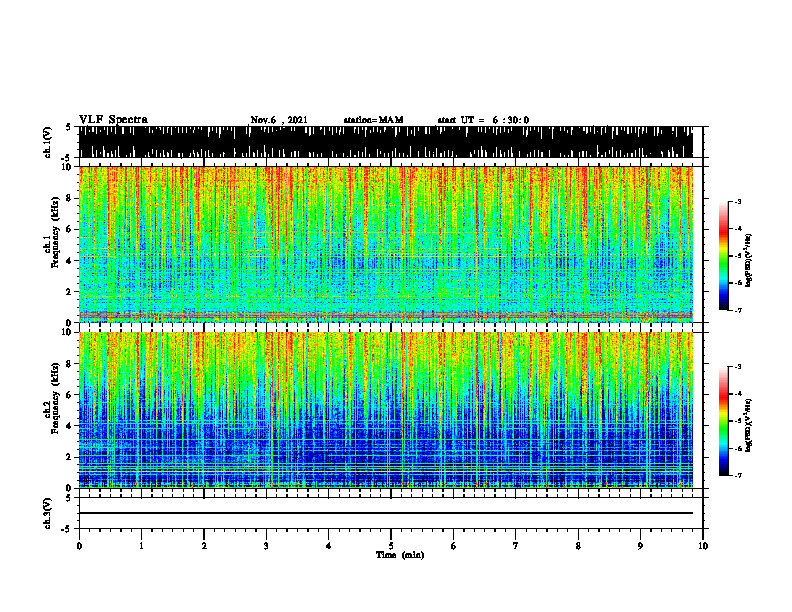The image size is (792, 612).
Task: Click the ch.1 color bar log(PSD) title
Action: pyautogui.click(x=749, y=260)
